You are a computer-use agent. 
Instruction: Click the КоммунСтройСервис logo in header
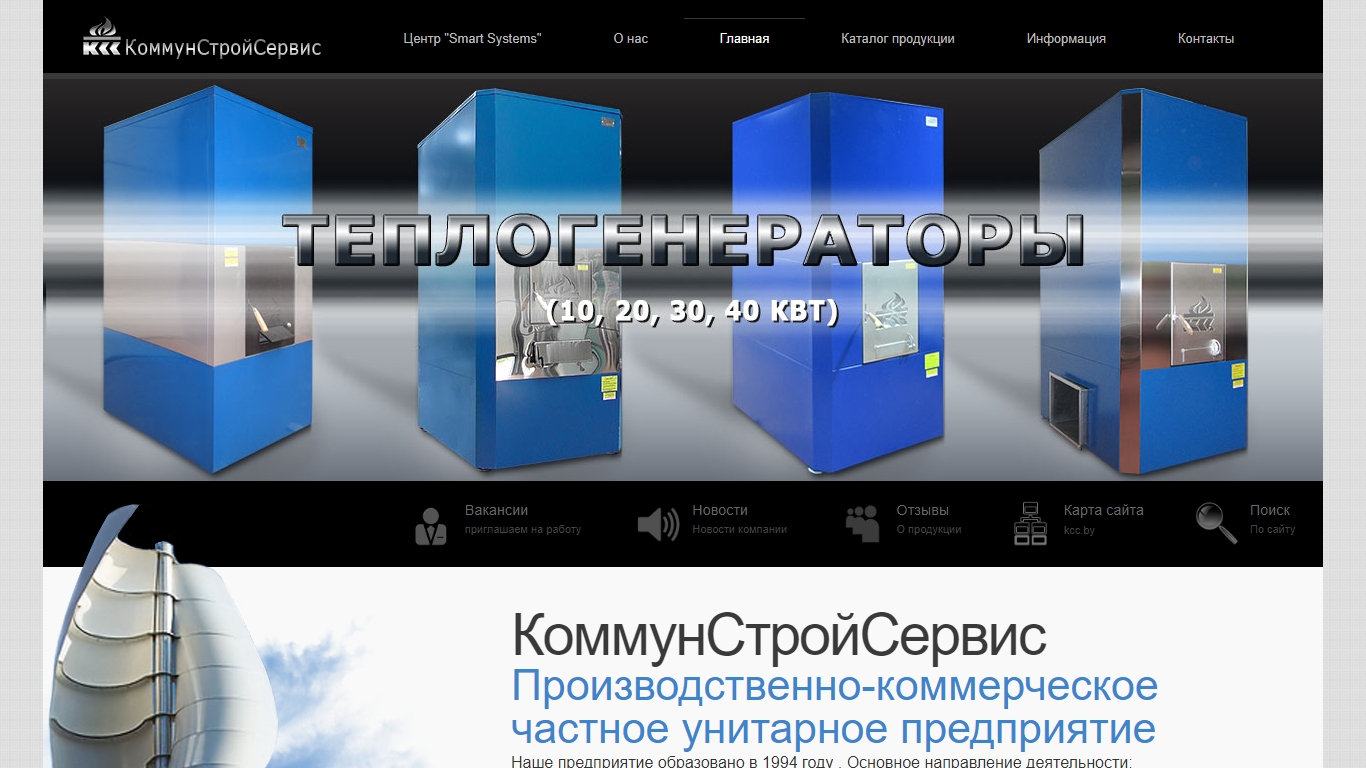tap(202, 38)
